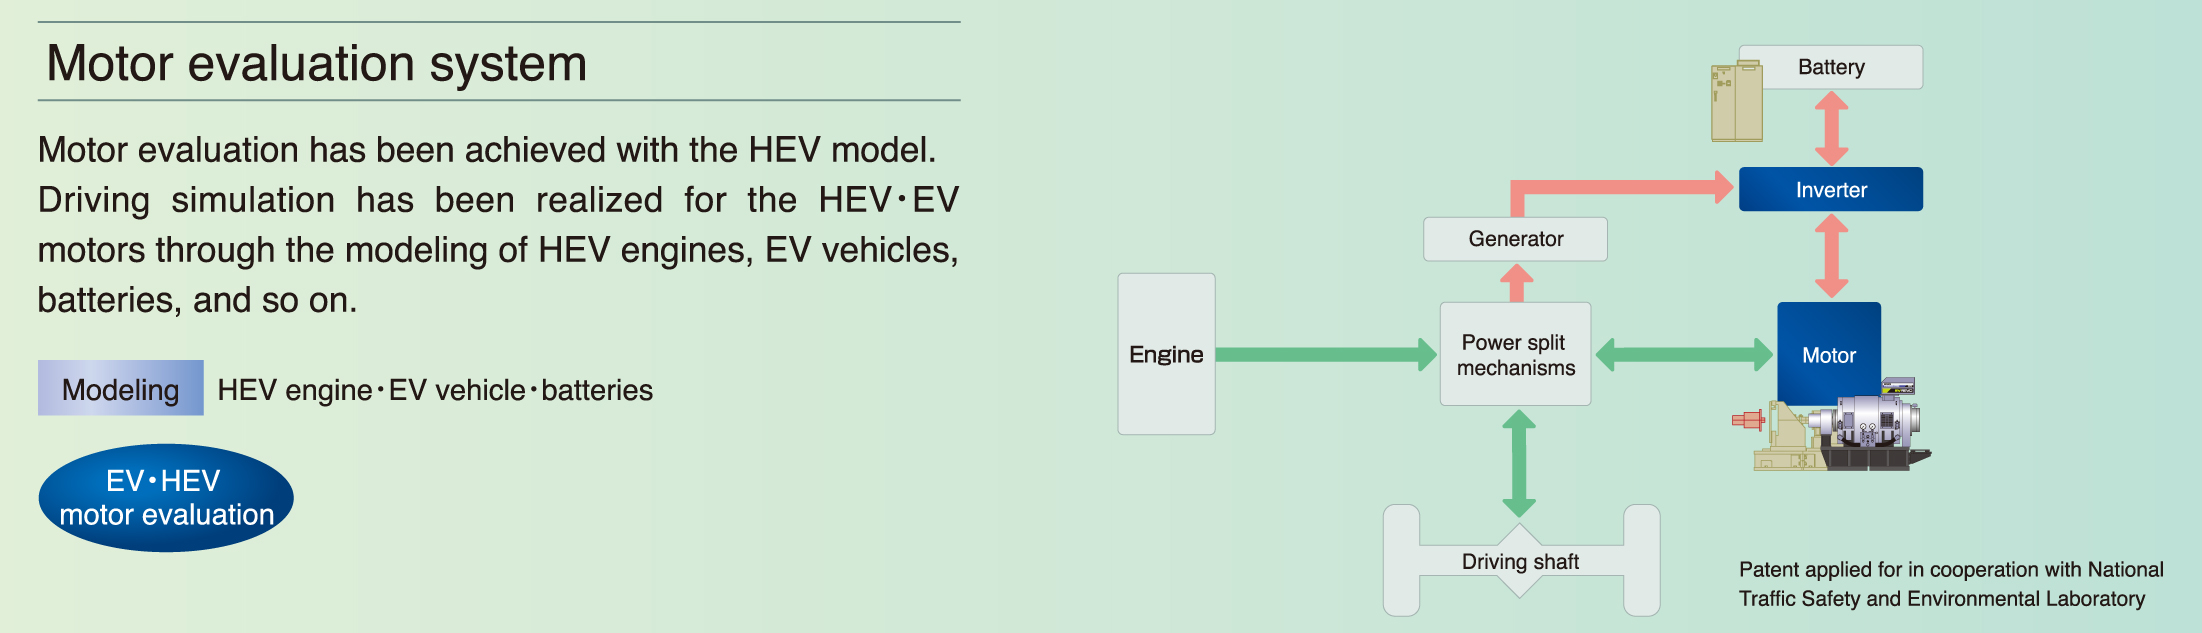Click the Modeling label tag
Image resolution: width=2202 pixels, height=633 pixels.
tap(121, 388)
